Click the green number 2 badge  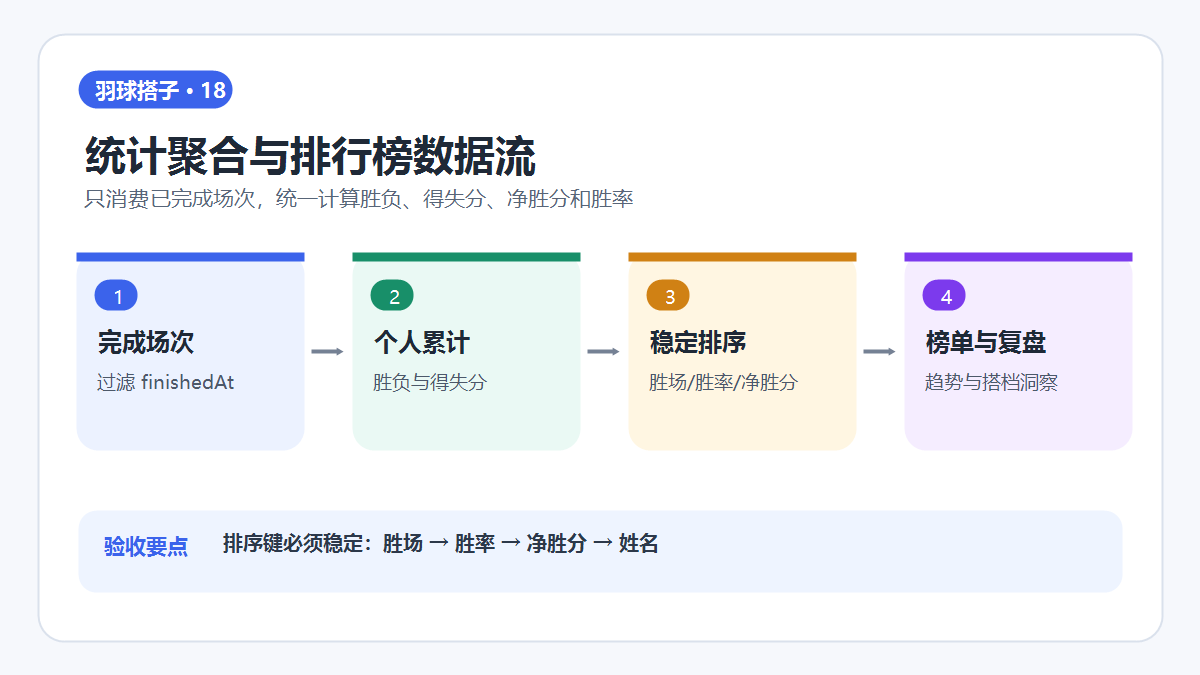tap(392, 296)
